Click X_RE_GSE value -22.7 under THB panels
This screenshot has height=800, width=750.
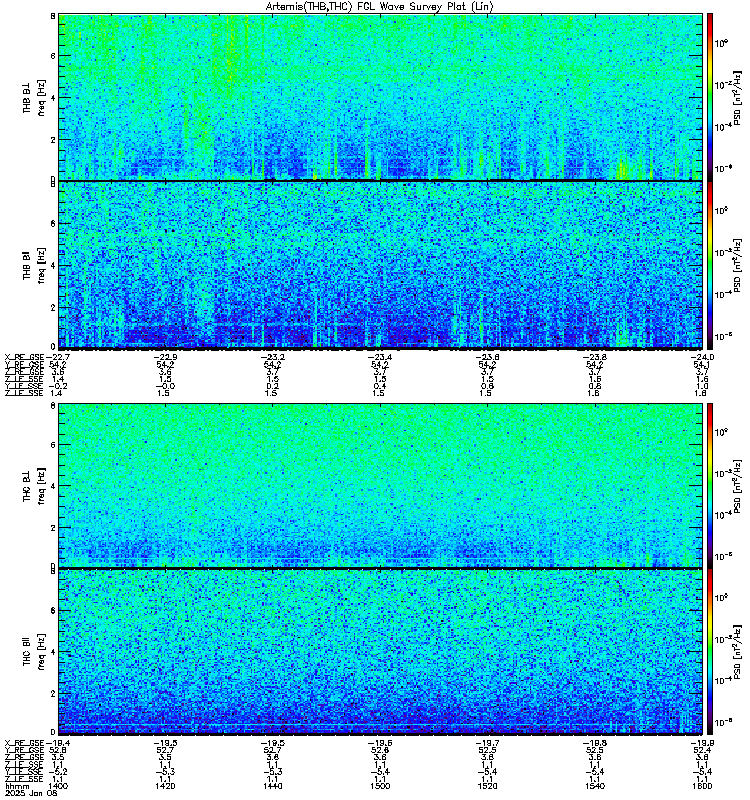click(58, 357)
